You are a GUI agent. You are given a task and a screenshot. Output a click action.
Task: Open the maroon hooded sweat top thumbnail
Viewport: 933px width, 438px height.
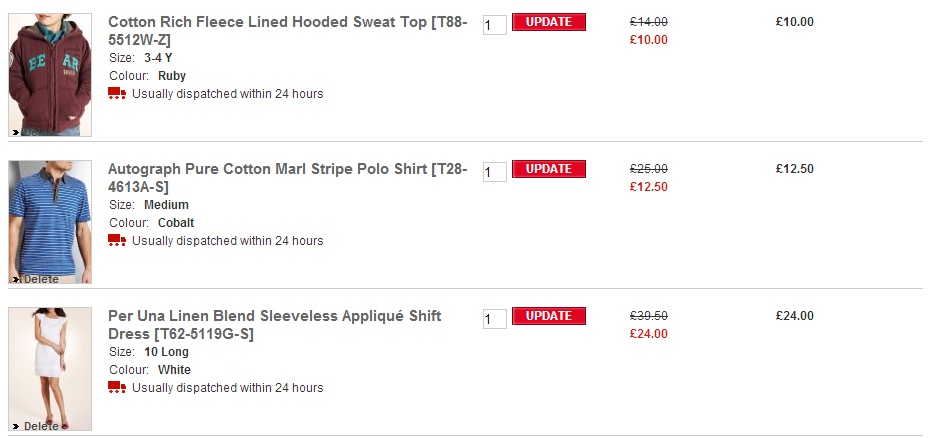tap(50, 70)
